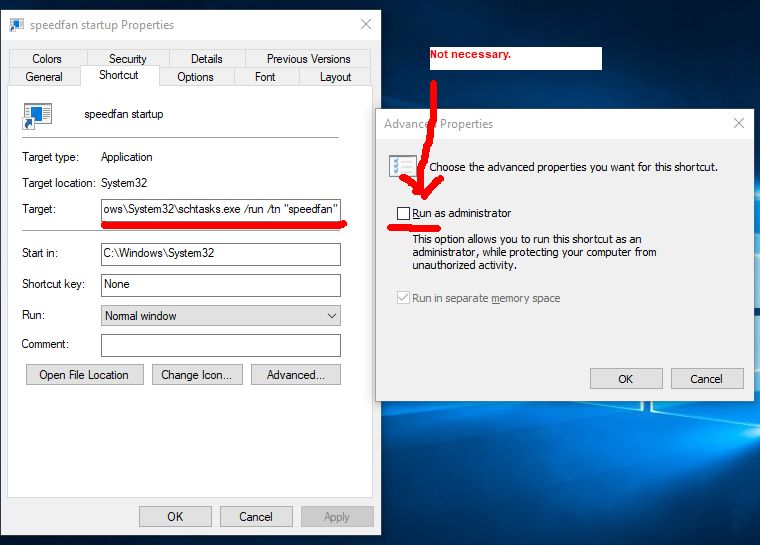Open the Details tab
This screenshot has width=760, height=545.
(207, 59)
